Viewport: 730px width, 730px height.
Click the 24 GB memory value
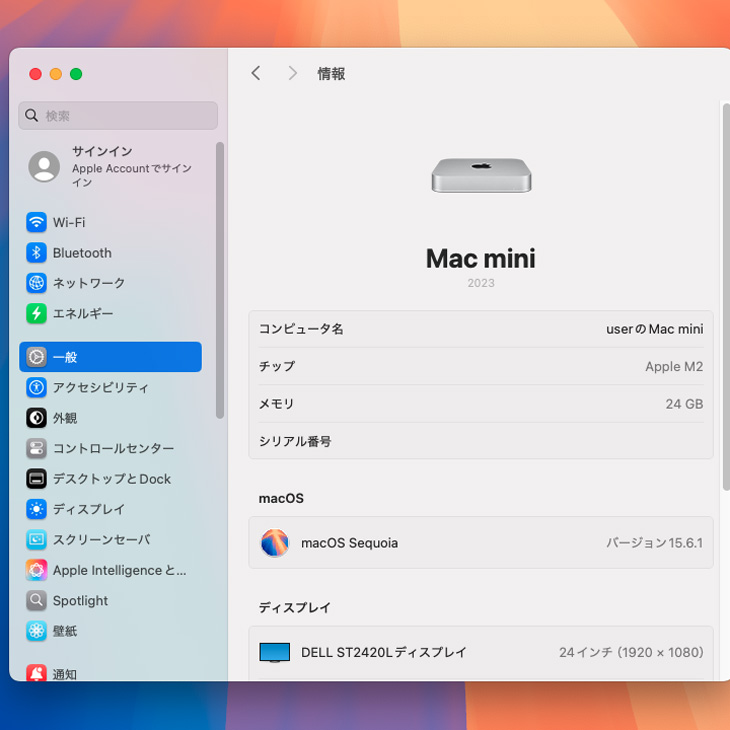click(x=684, y=404)
